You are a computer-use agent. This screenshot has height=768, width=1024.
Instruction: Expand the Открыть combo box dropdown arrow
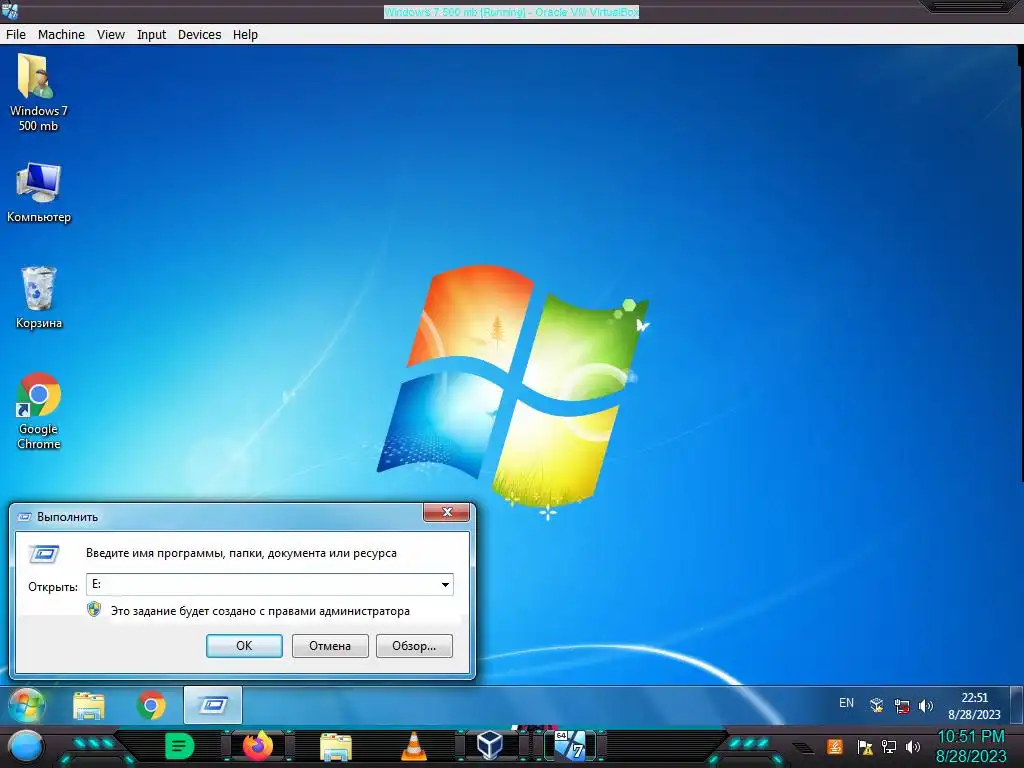445,584
